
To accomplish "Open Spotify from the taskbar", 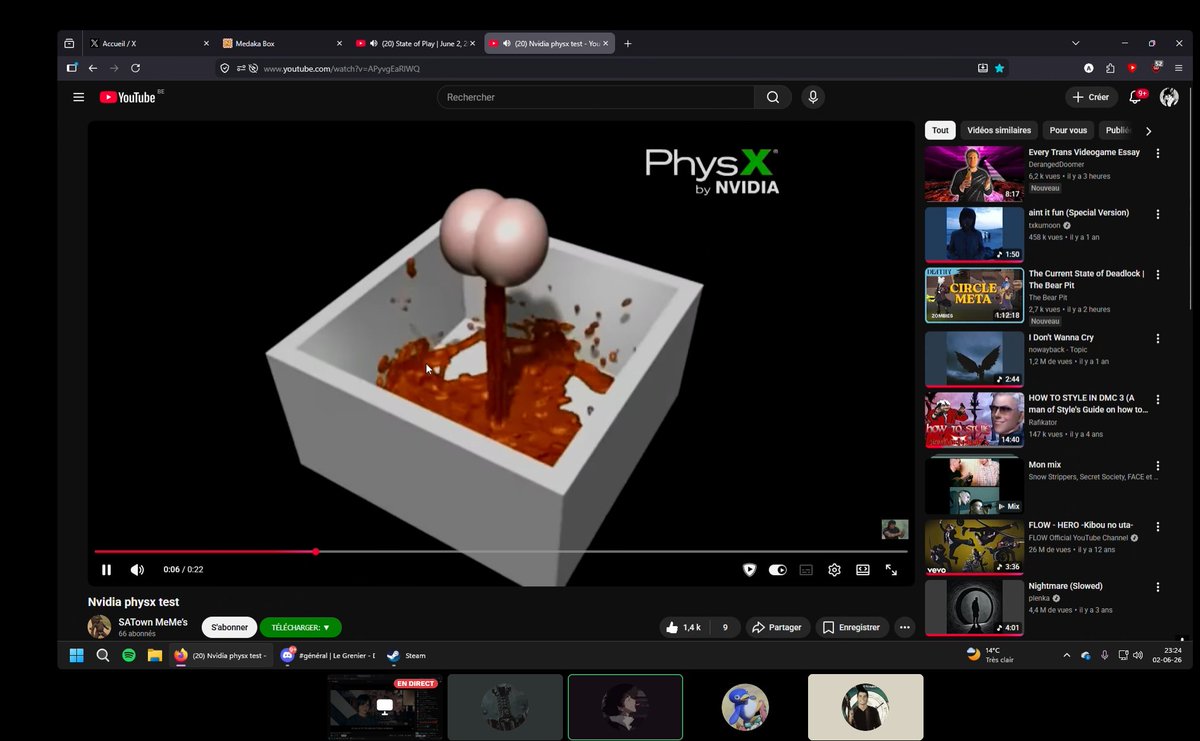I will [x=129, y=656].
